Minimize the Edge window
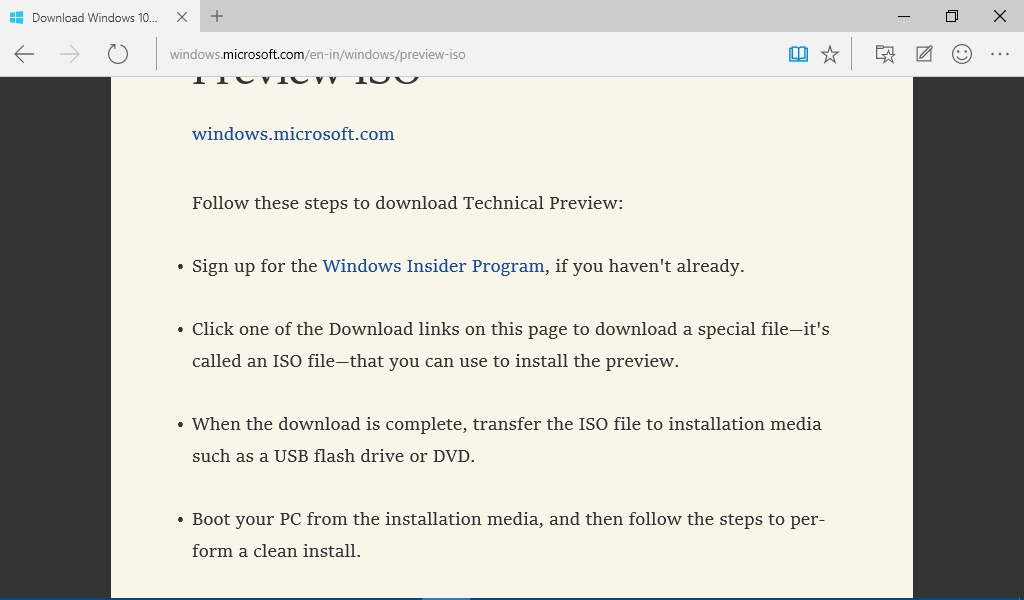 pos(904,16)
